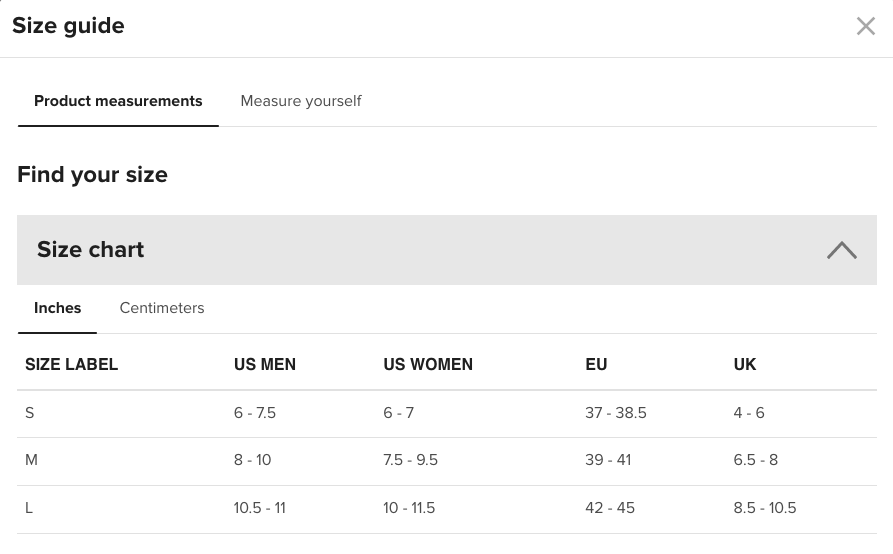Collapse the Size chart chevron
893x554 pixels.
(x=842, y=250)
